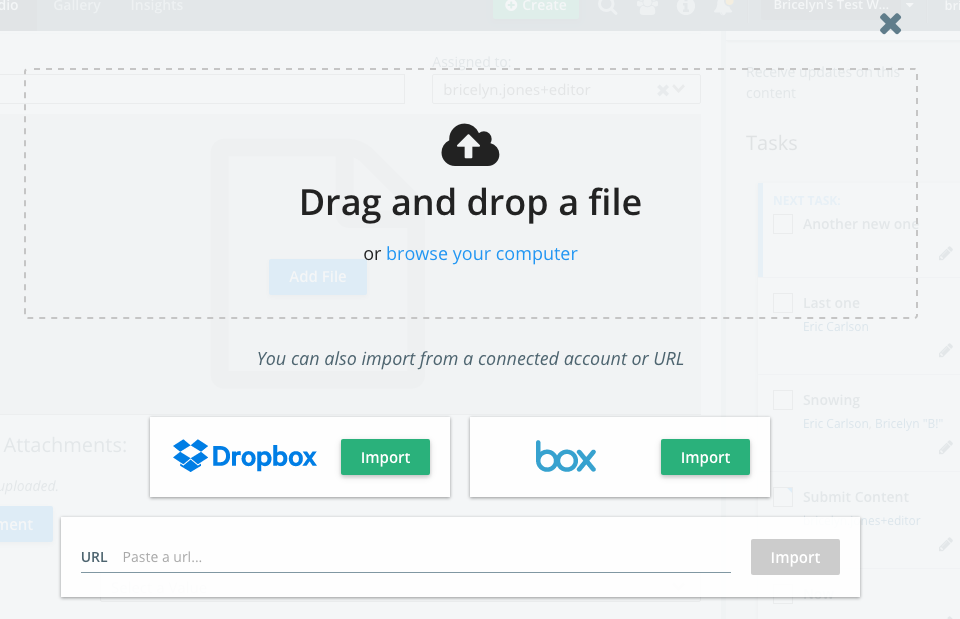Click the Attachments: label
960x619 pixels.
[65, 445]
